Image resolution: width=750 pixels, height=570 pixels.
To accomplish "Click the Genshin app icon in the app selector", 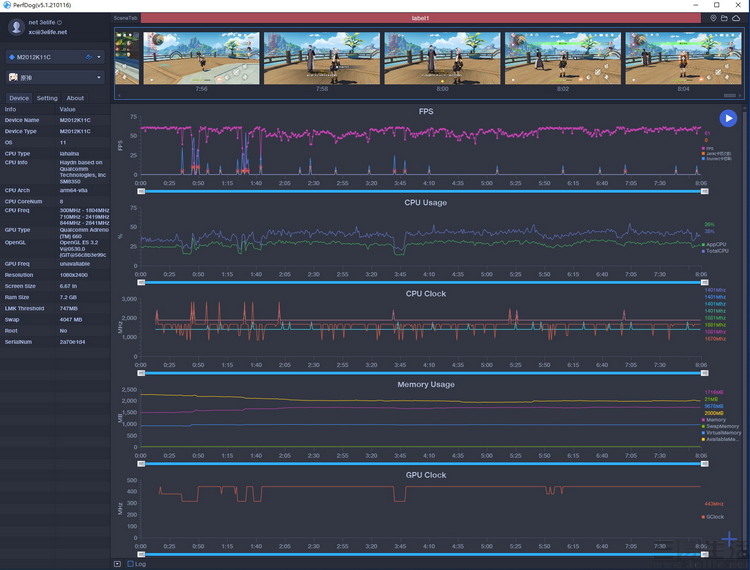I will (x=13, y=77).
